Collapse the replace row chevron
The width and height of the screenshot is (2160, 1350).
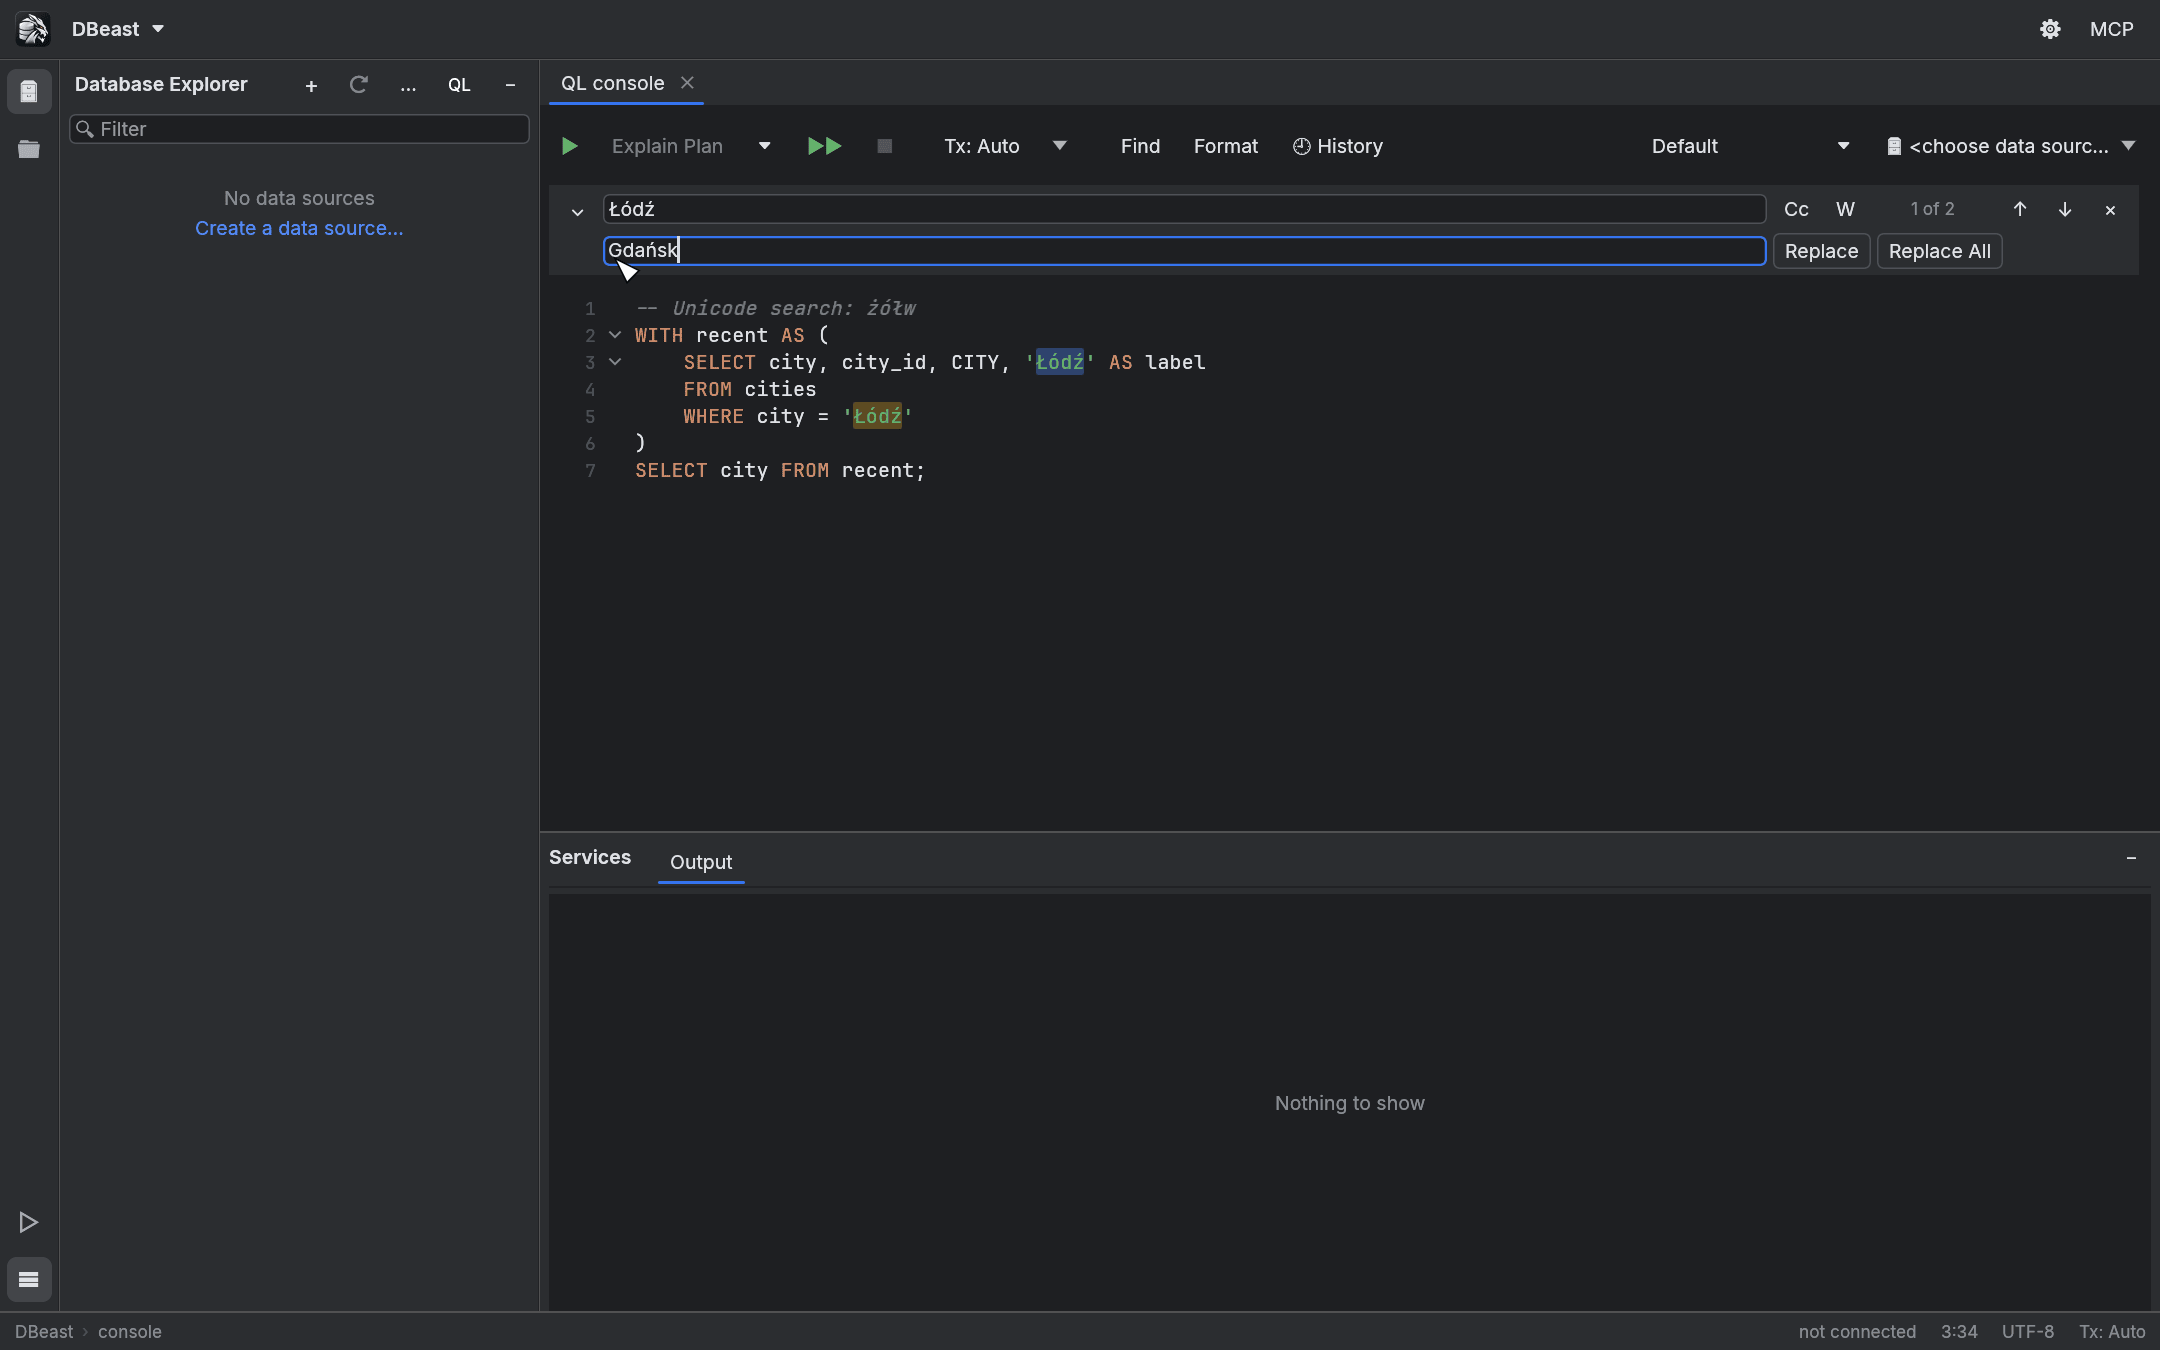click(x=577, y=212)
